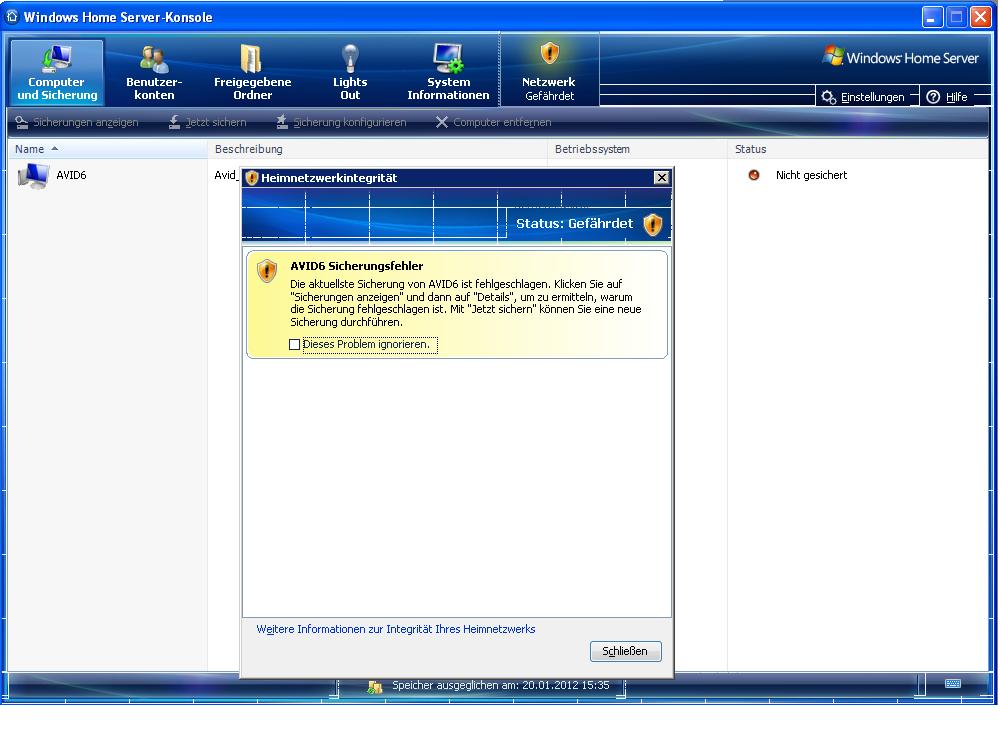Select the AVID6 computer icon
1000x750 pixels.
point(33,176)
